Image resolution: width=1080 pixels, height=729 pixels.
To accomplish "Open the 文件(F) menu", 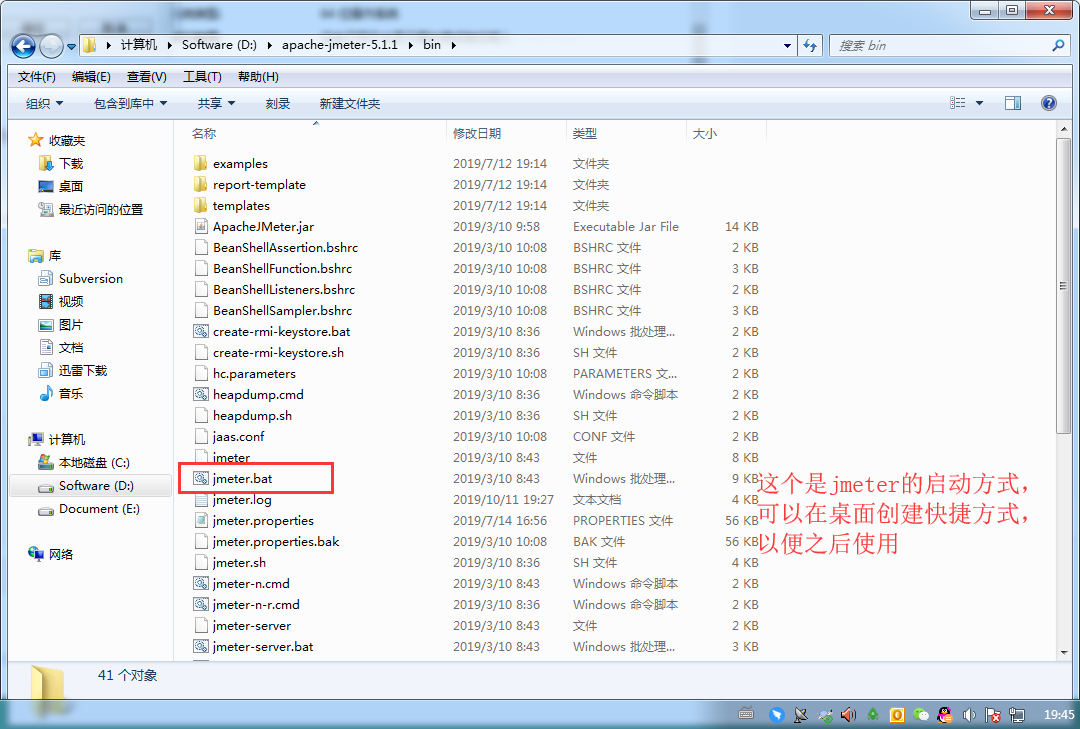I will tap(37, 76).
